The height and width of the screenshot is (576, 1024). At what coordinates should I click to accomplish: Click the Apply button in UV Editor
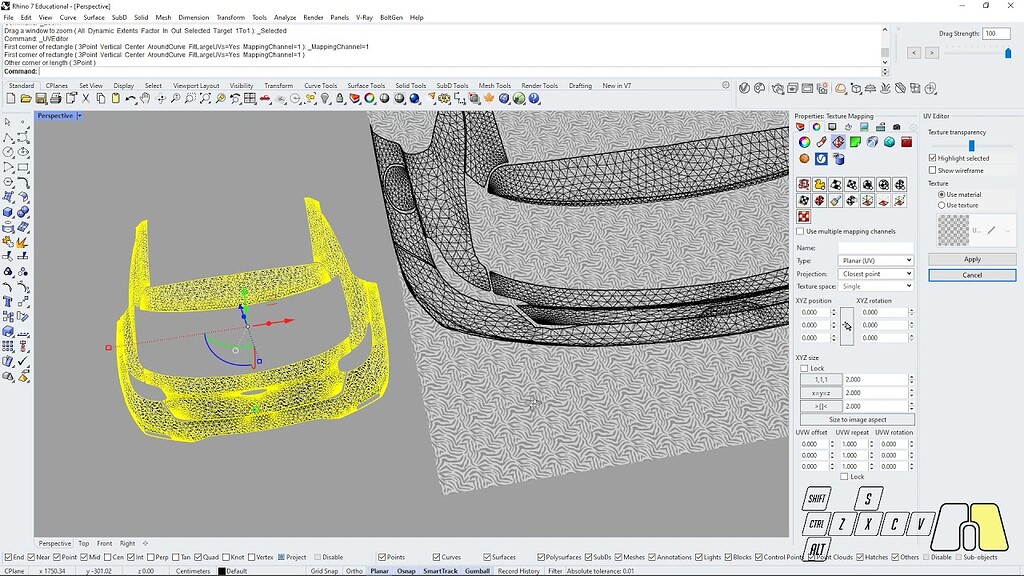coord(973,258)
